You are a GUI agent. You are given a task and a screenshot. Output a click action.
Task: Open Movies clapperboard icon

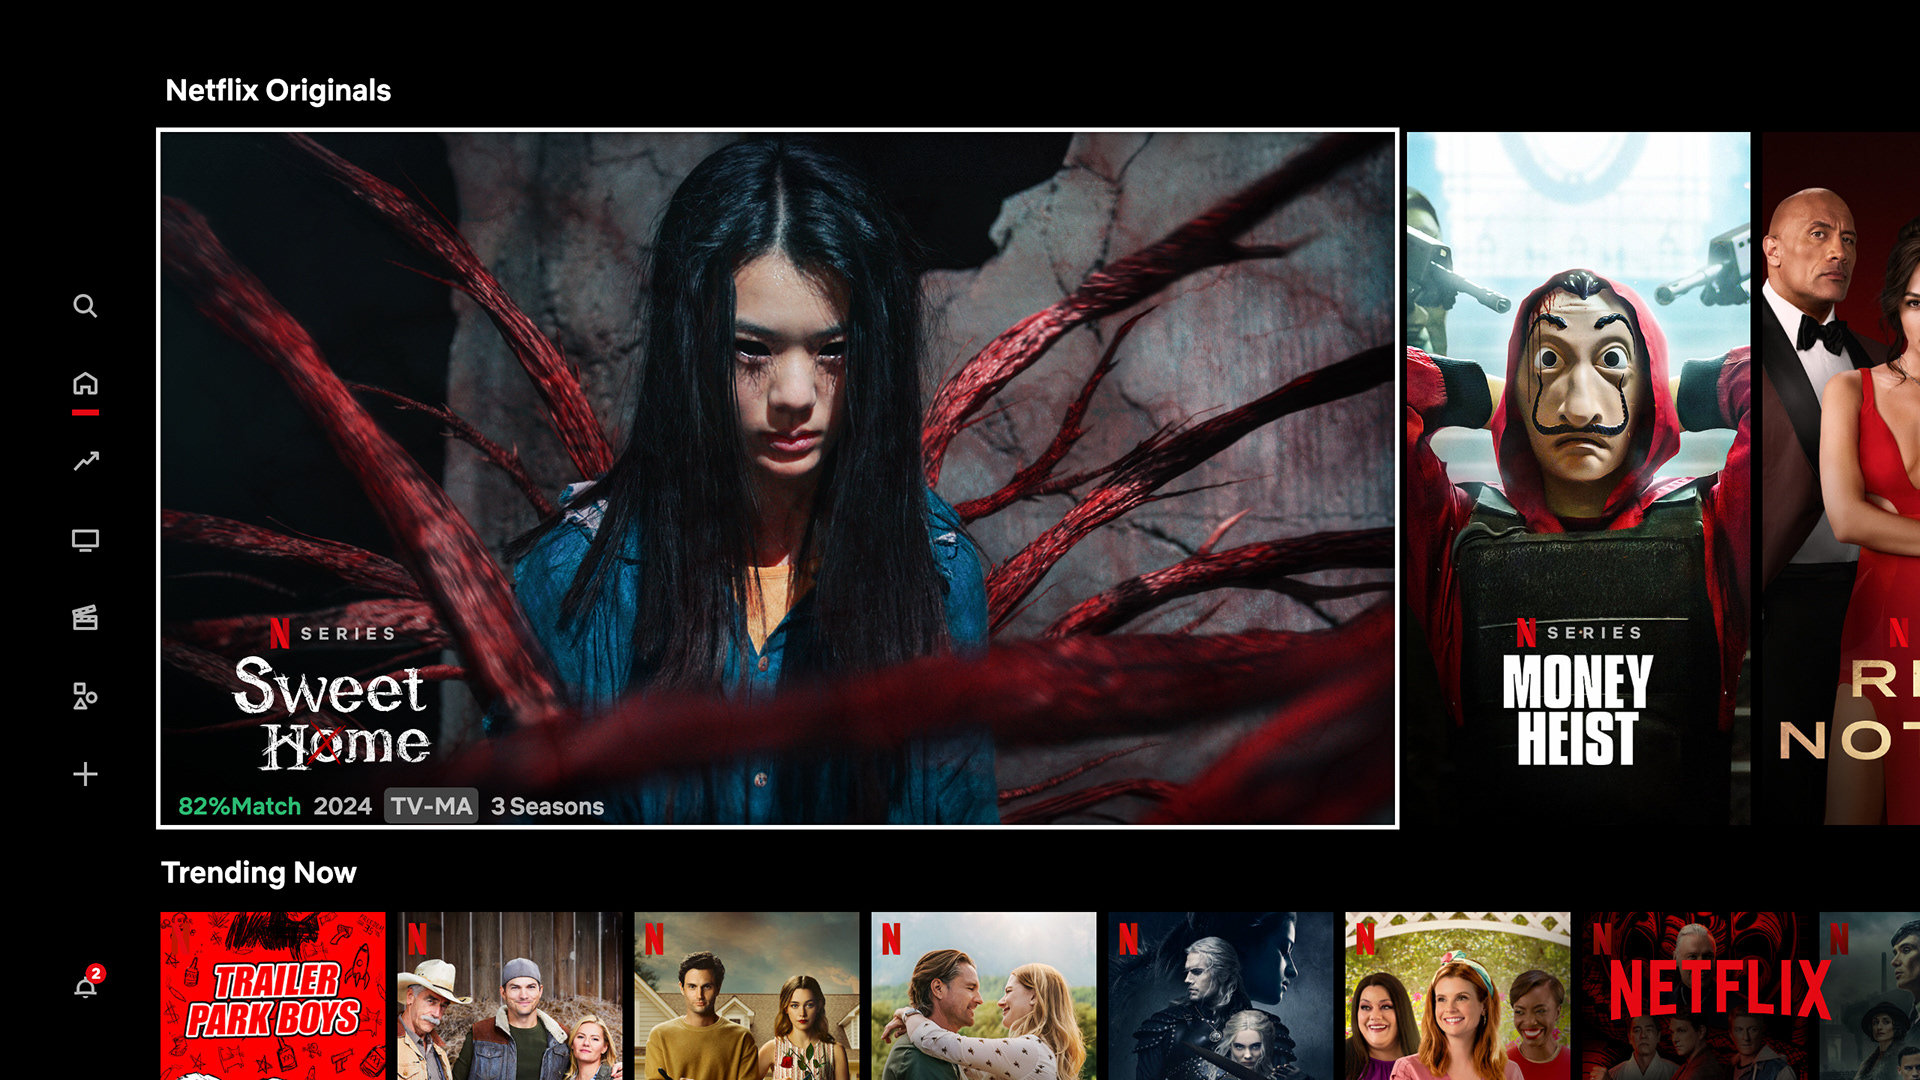(85, 618)
